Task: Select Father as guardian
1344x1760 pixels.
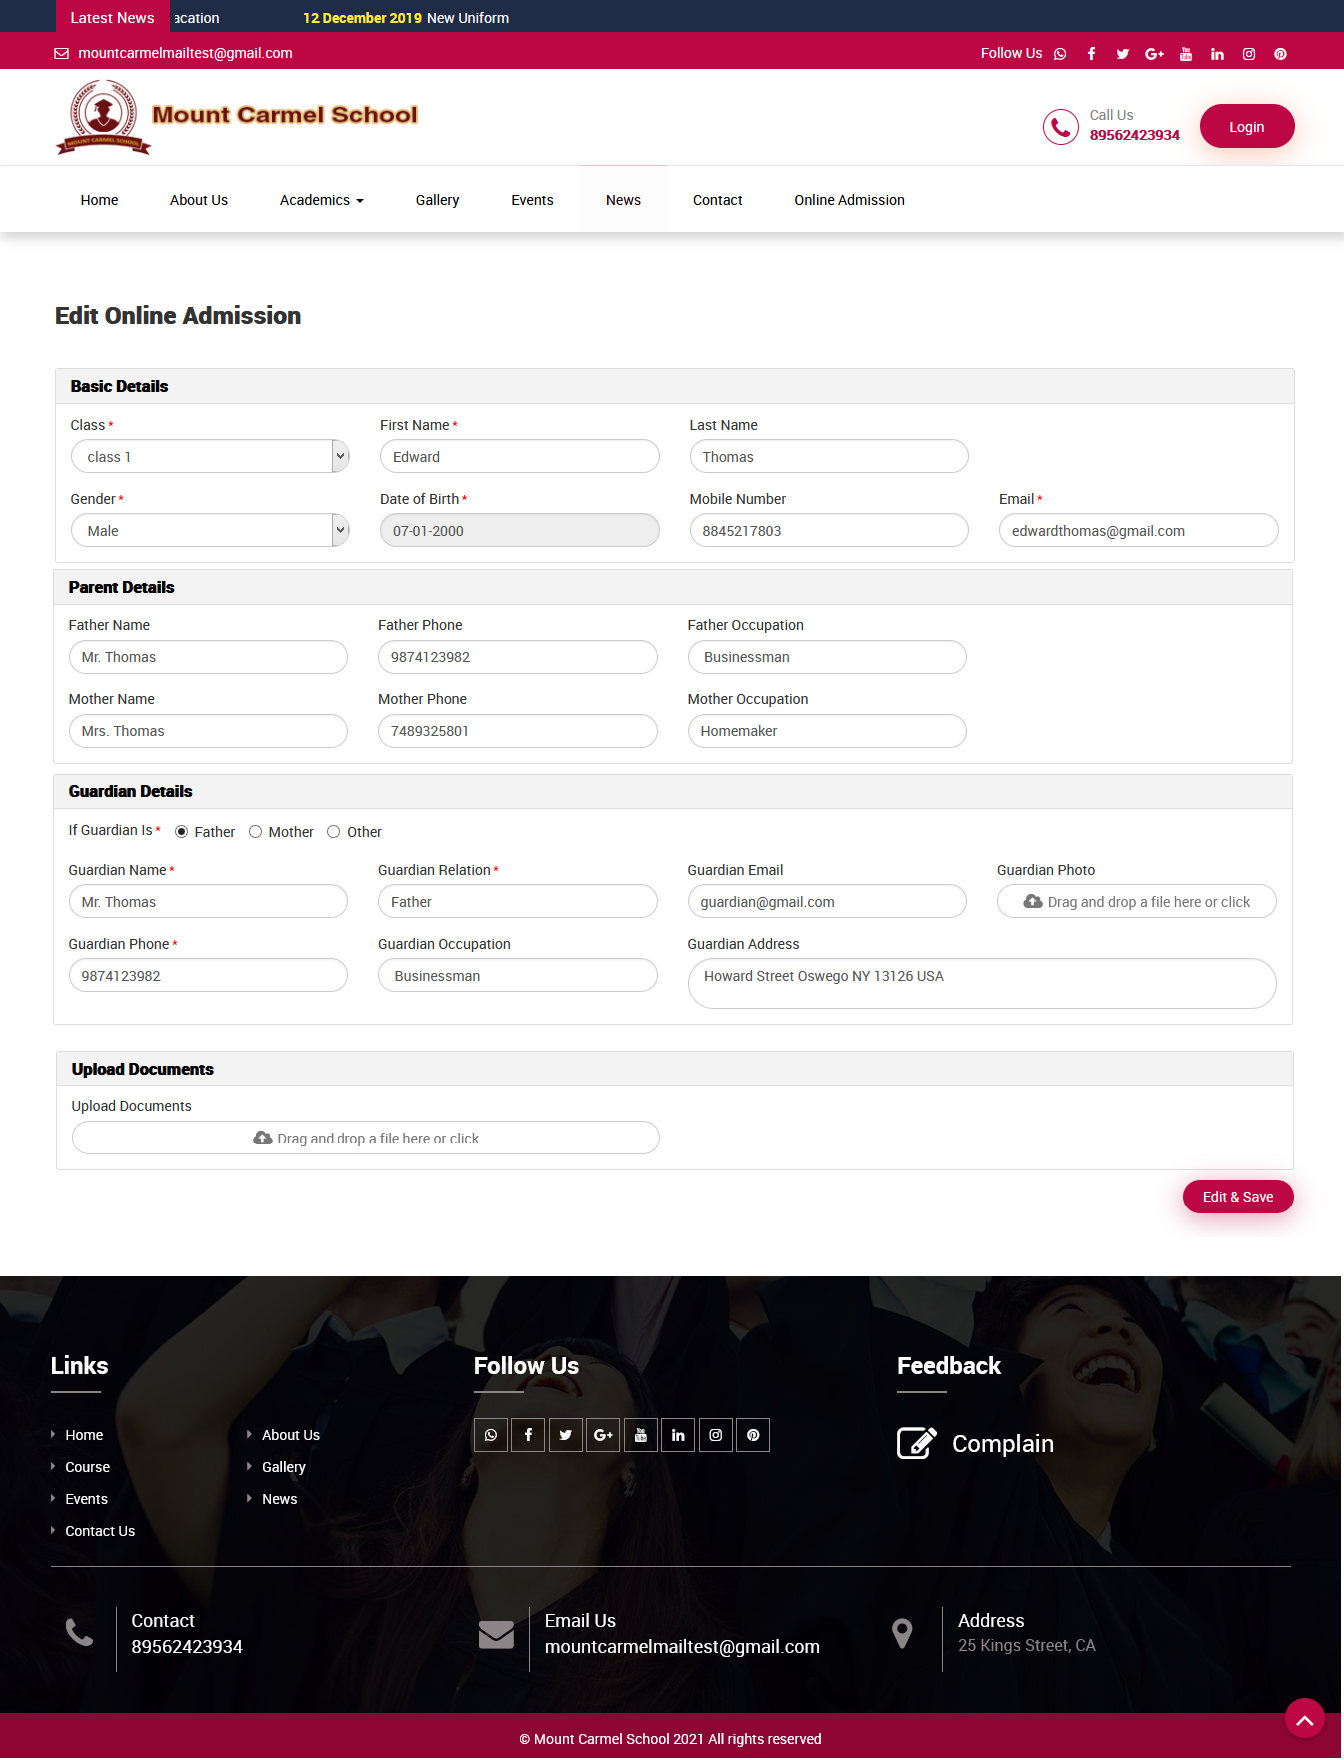Action: click(x=182, y=832)
